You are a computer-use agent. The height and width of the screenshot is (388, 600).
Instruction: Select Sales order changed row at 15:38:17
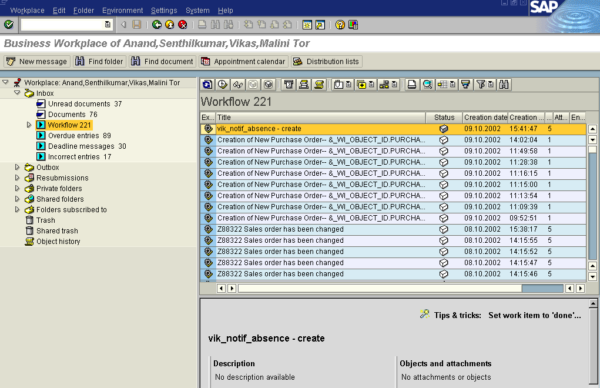pyautogui.click(x=393, y=229)
